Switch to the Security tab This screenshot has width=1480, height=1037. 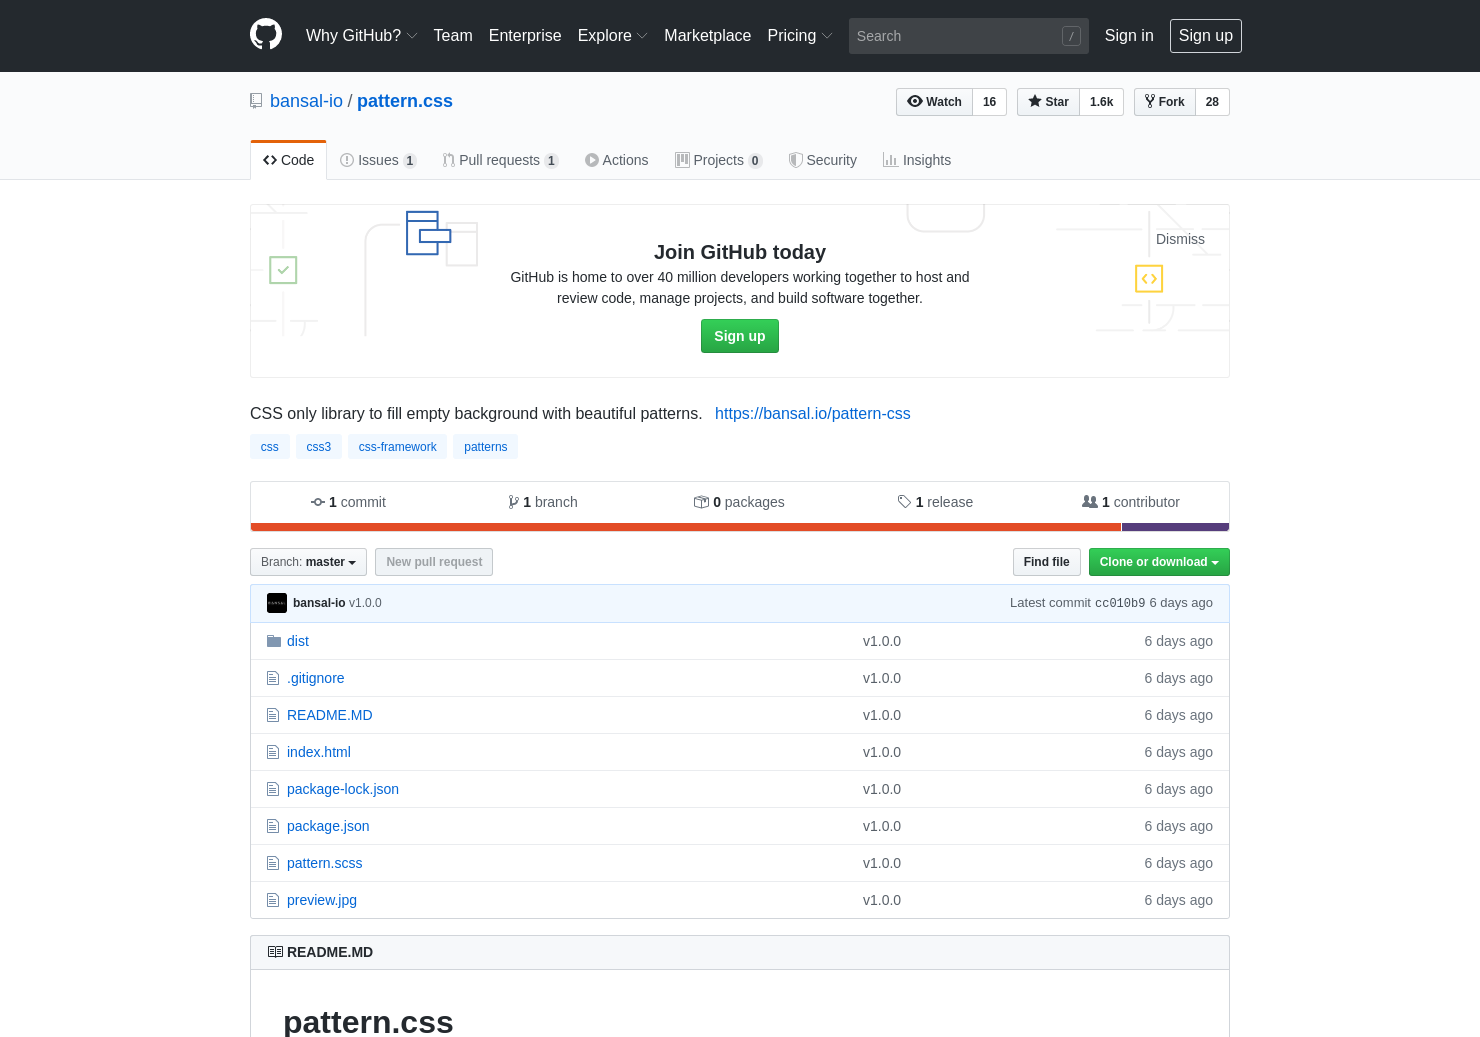pyautogui.click(x=823, y=160)
